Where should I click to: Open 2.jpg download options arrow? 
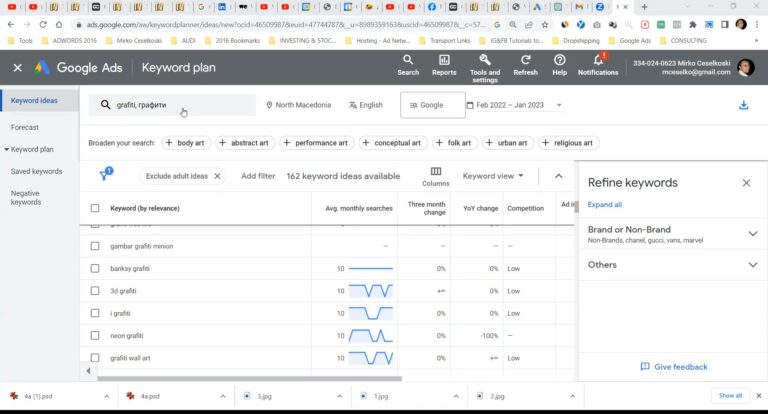(572, 396)
